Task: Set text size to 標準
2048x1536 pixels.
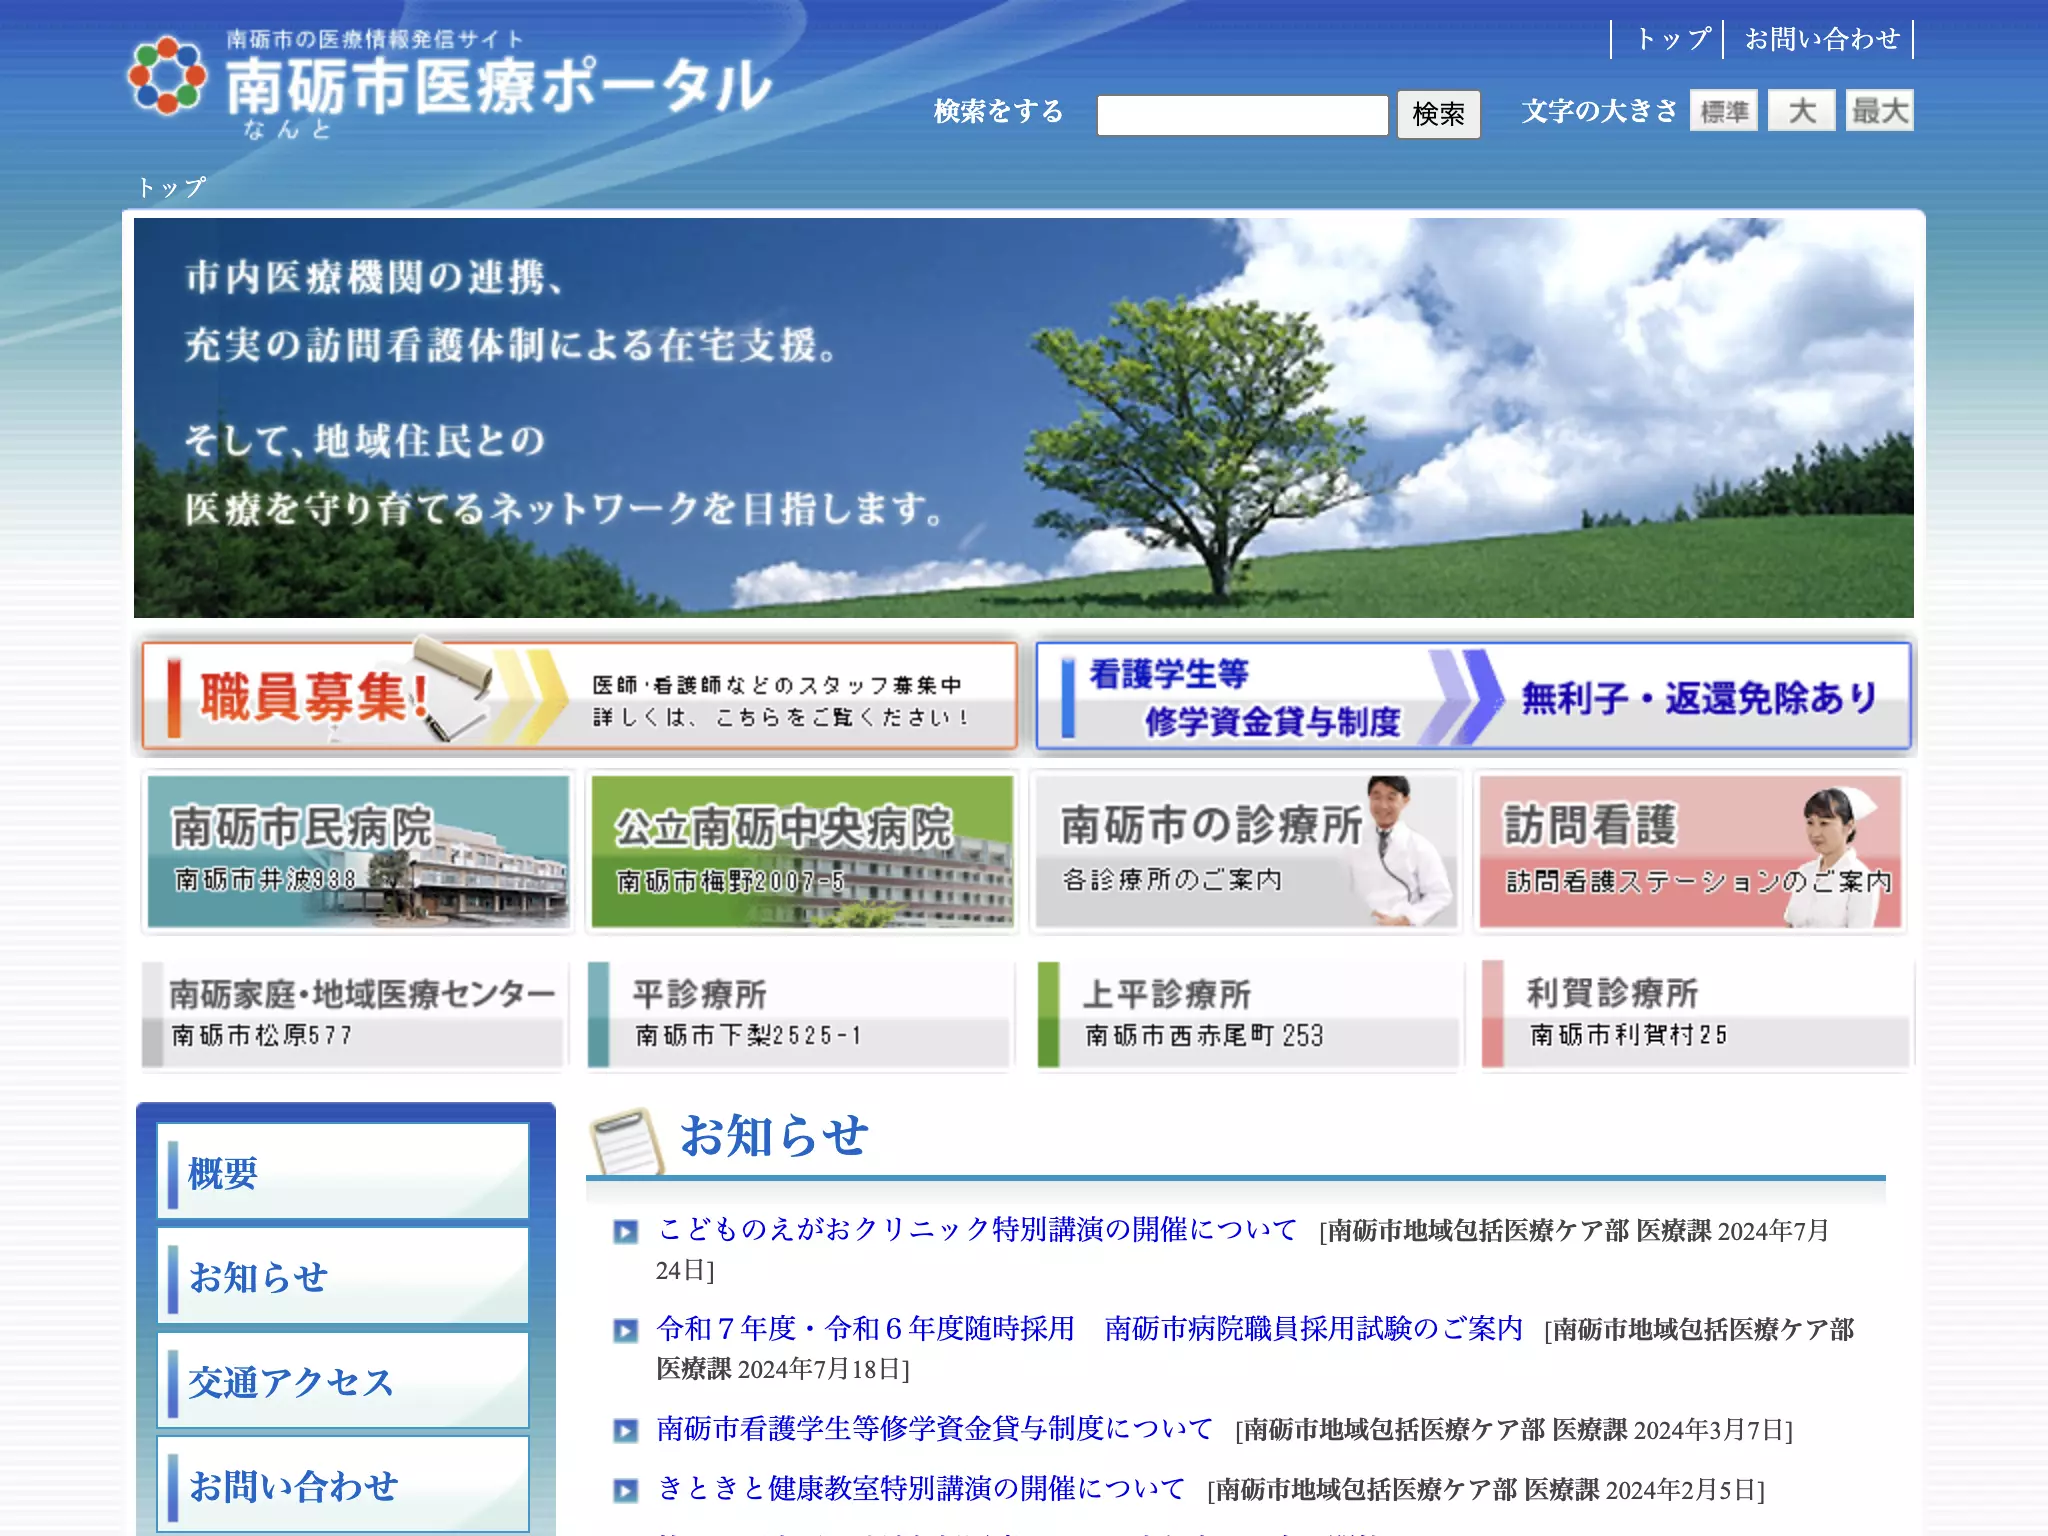Action: click(x=1724, y=110)
